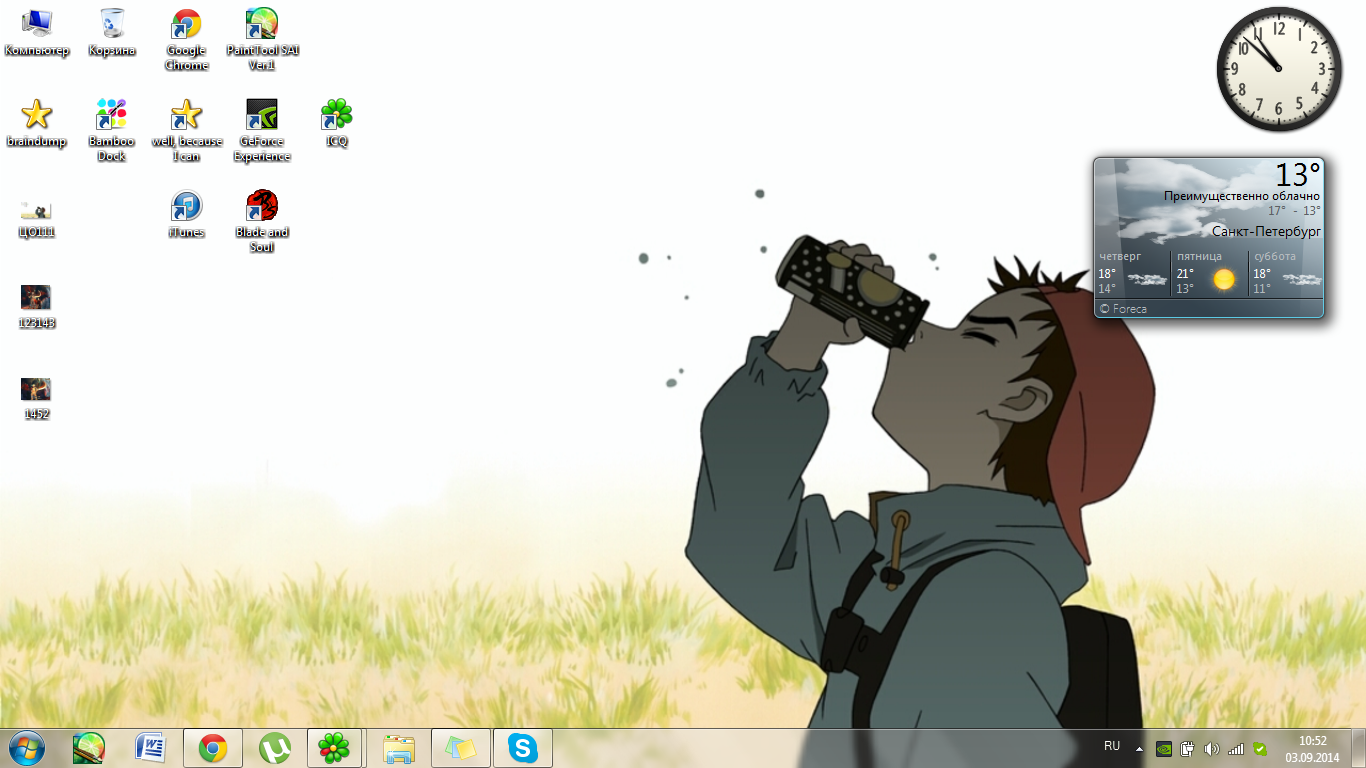Select the ICQ desktop shortcut
This screenshot has height=768, width=1366.
337,123
